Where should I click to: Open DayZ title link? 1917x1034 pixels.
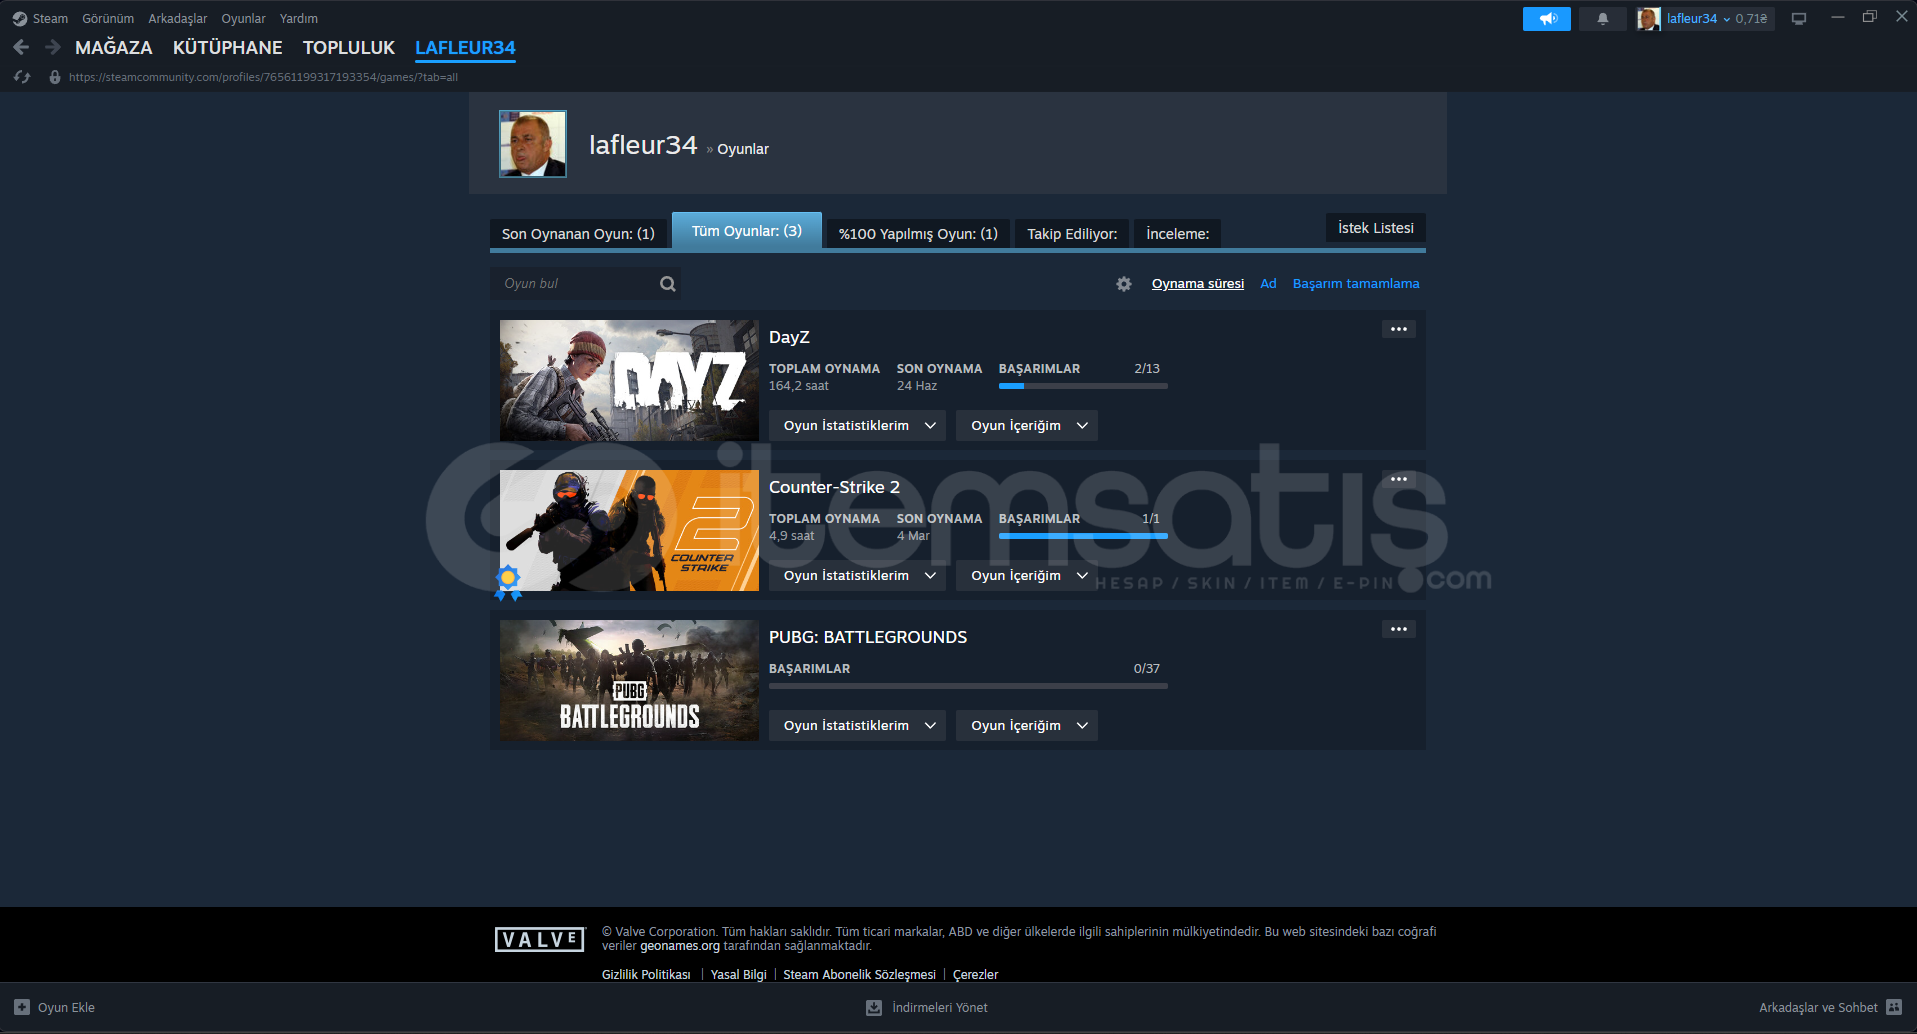tap(789, 338)
